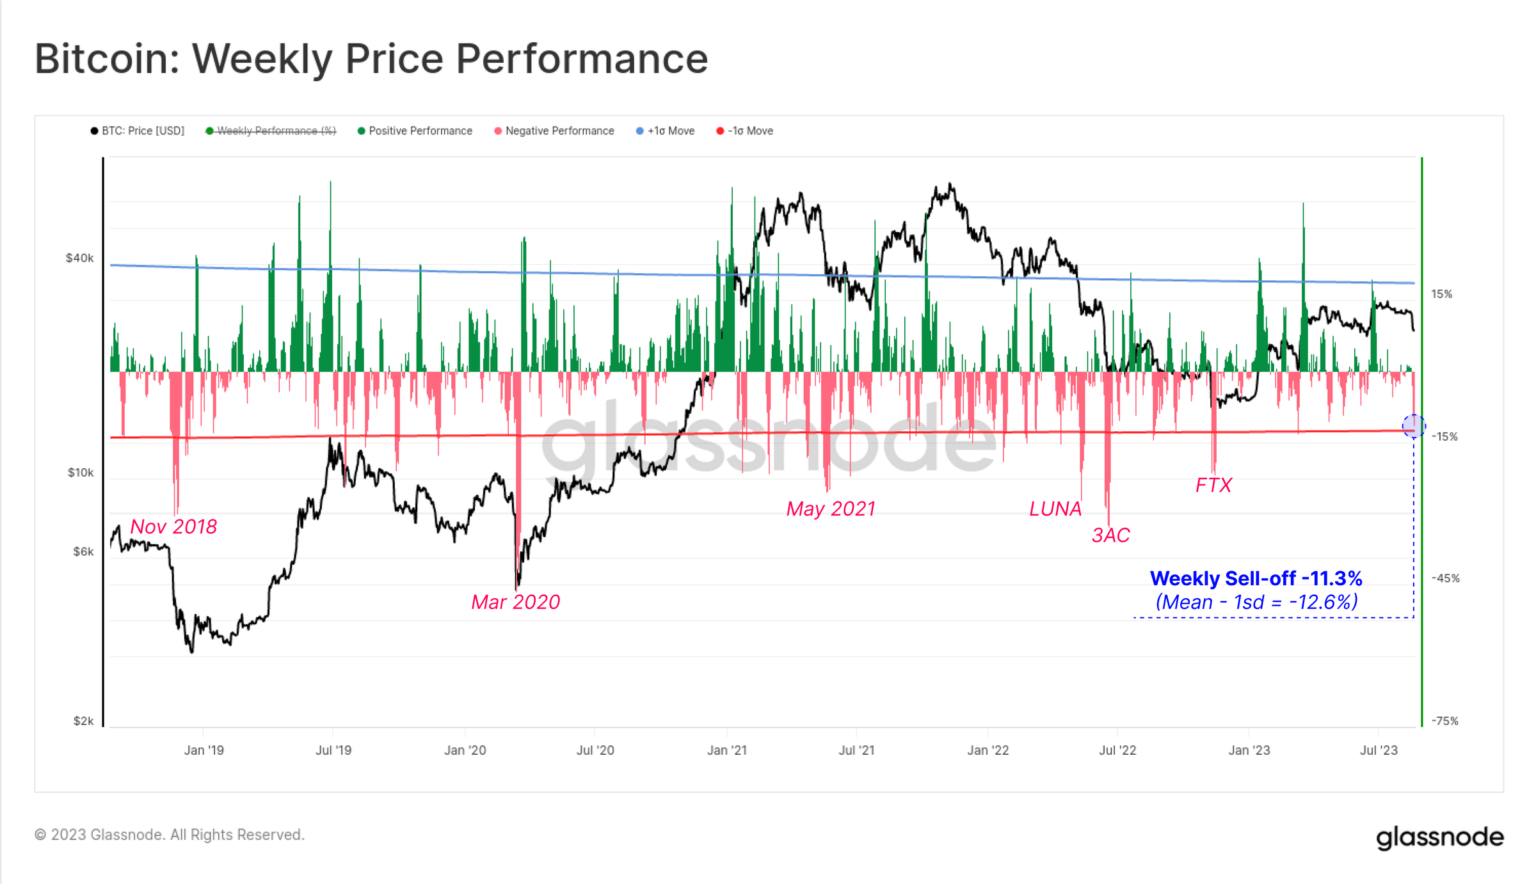The width and height of the screenshot is (1536, 884).
Task: Toggle the struck-through Weekly Performance (%) series
Action: point(276,131)
